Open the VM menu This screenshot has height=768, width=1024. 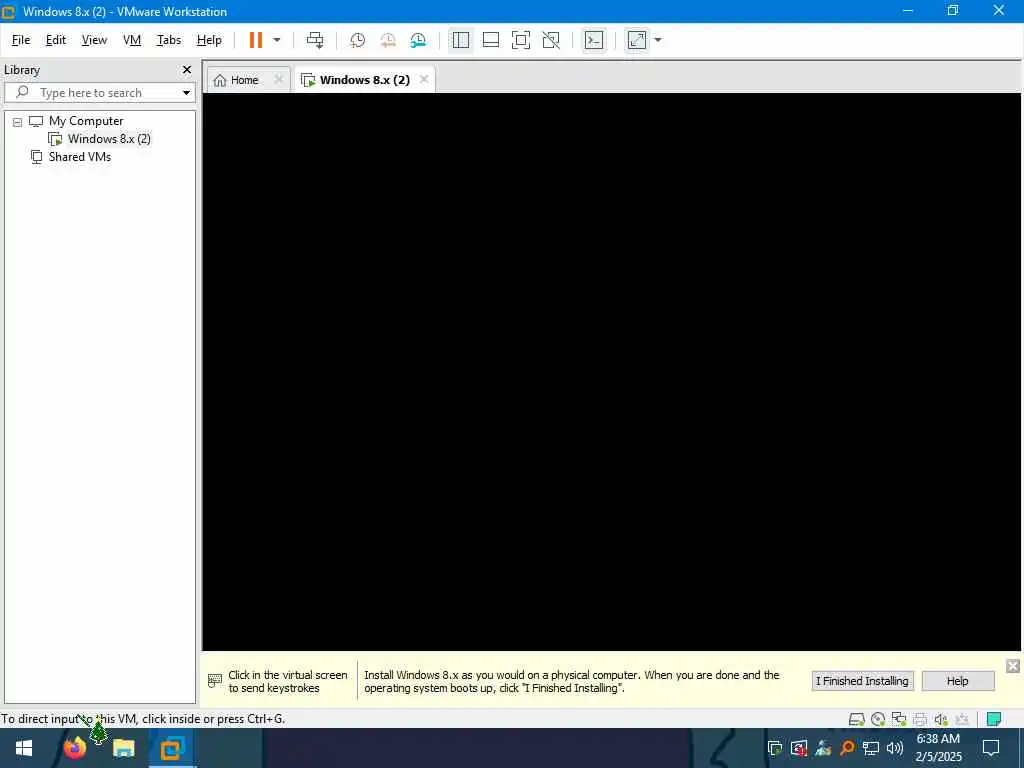(132, 40)
